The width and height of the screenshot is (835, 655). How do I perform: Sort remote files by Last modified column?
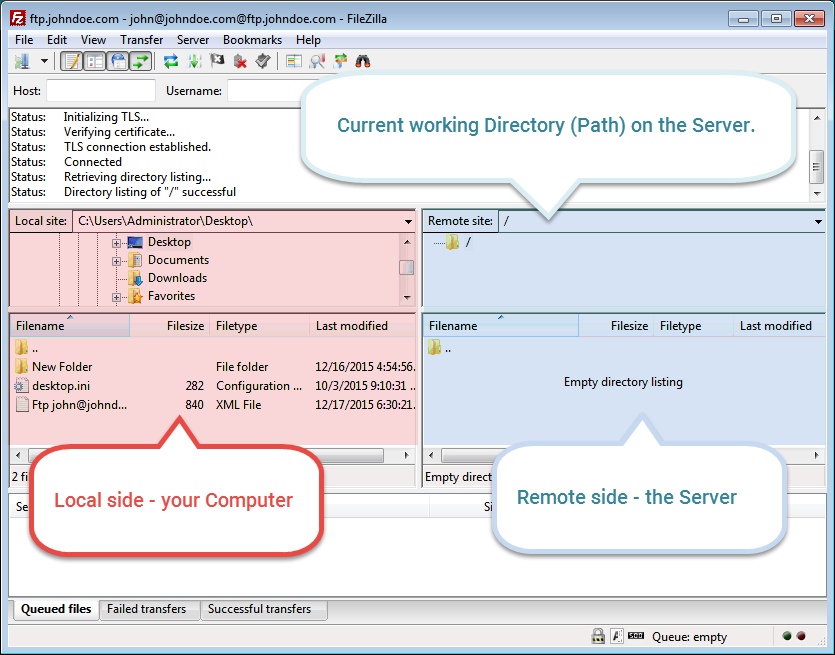[x=780, y=326]
